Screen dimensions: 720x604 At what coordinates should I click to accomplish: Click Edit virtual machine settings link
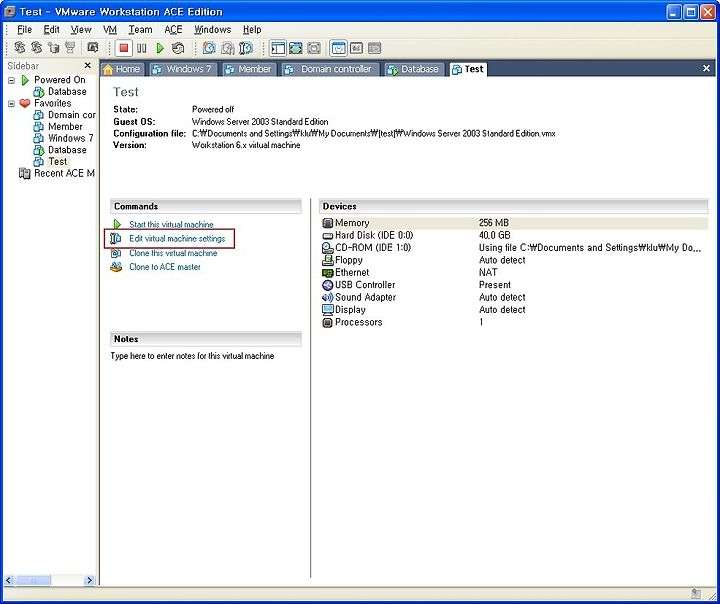[x=177, y=239]
